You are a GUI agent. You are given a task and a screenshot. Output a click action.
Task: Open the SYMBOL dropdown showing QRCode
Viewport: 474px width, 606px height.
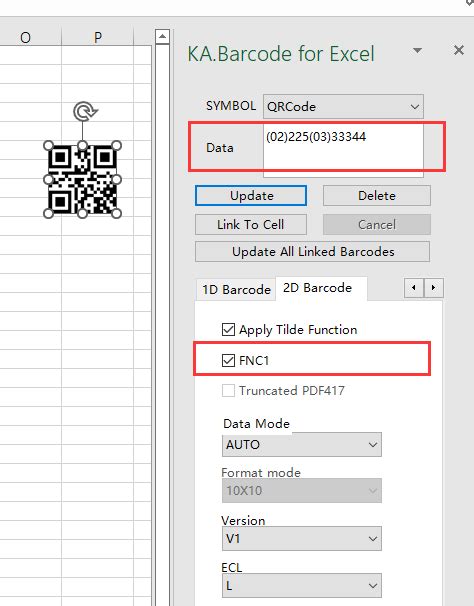coord(343,106)
